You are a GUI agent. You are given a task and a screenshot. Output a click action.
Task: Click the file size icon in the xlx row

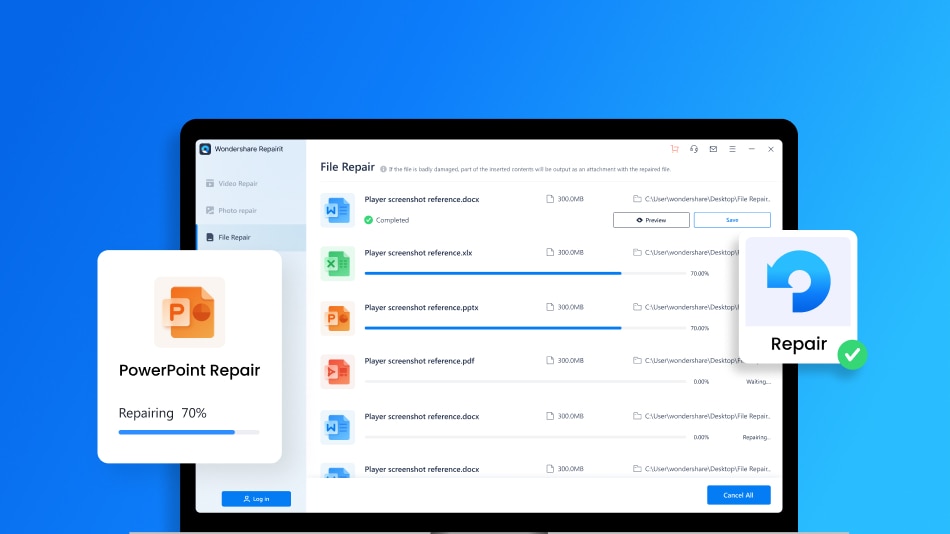550,252
